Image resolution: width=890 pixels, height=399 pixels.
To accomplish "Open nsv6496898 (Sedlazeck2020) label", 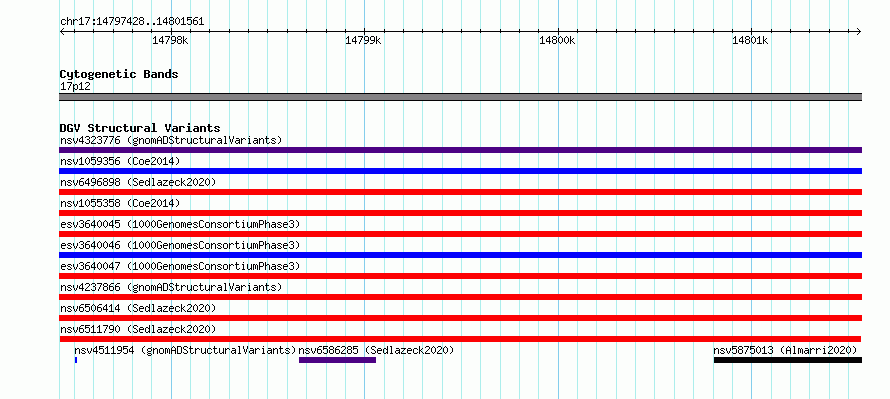I will [x=138, y=182].
